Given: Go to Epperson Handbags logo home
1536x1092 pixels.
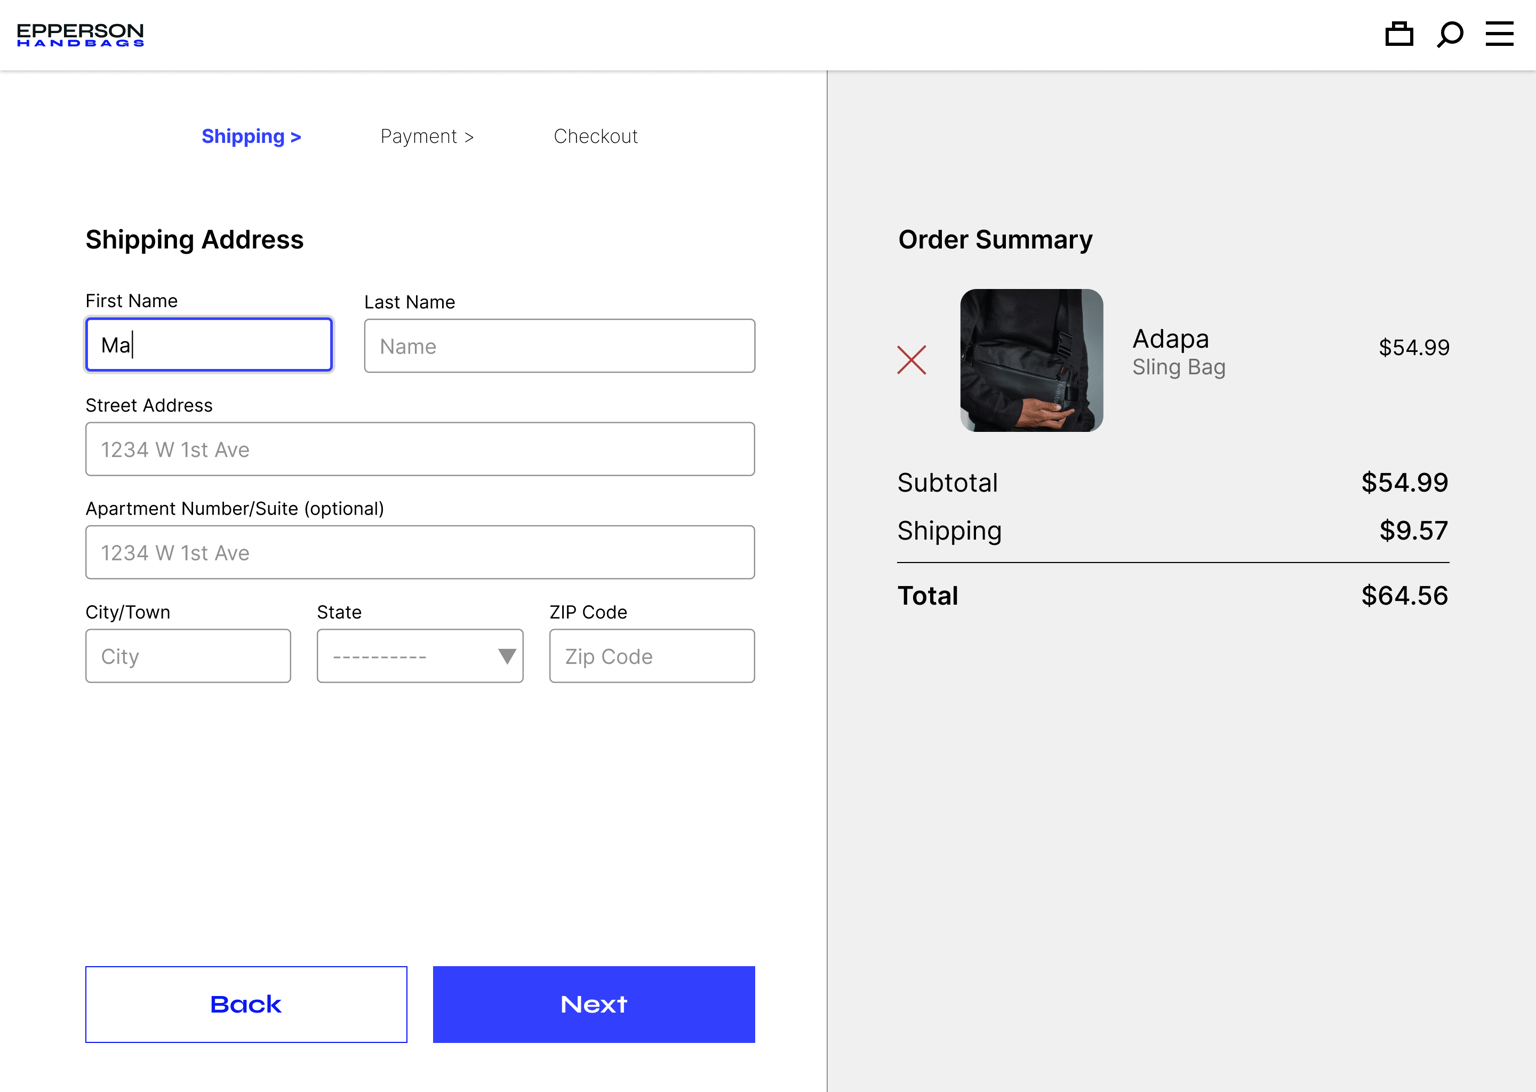Looking at the screenshot, I should tap(80, 35).
